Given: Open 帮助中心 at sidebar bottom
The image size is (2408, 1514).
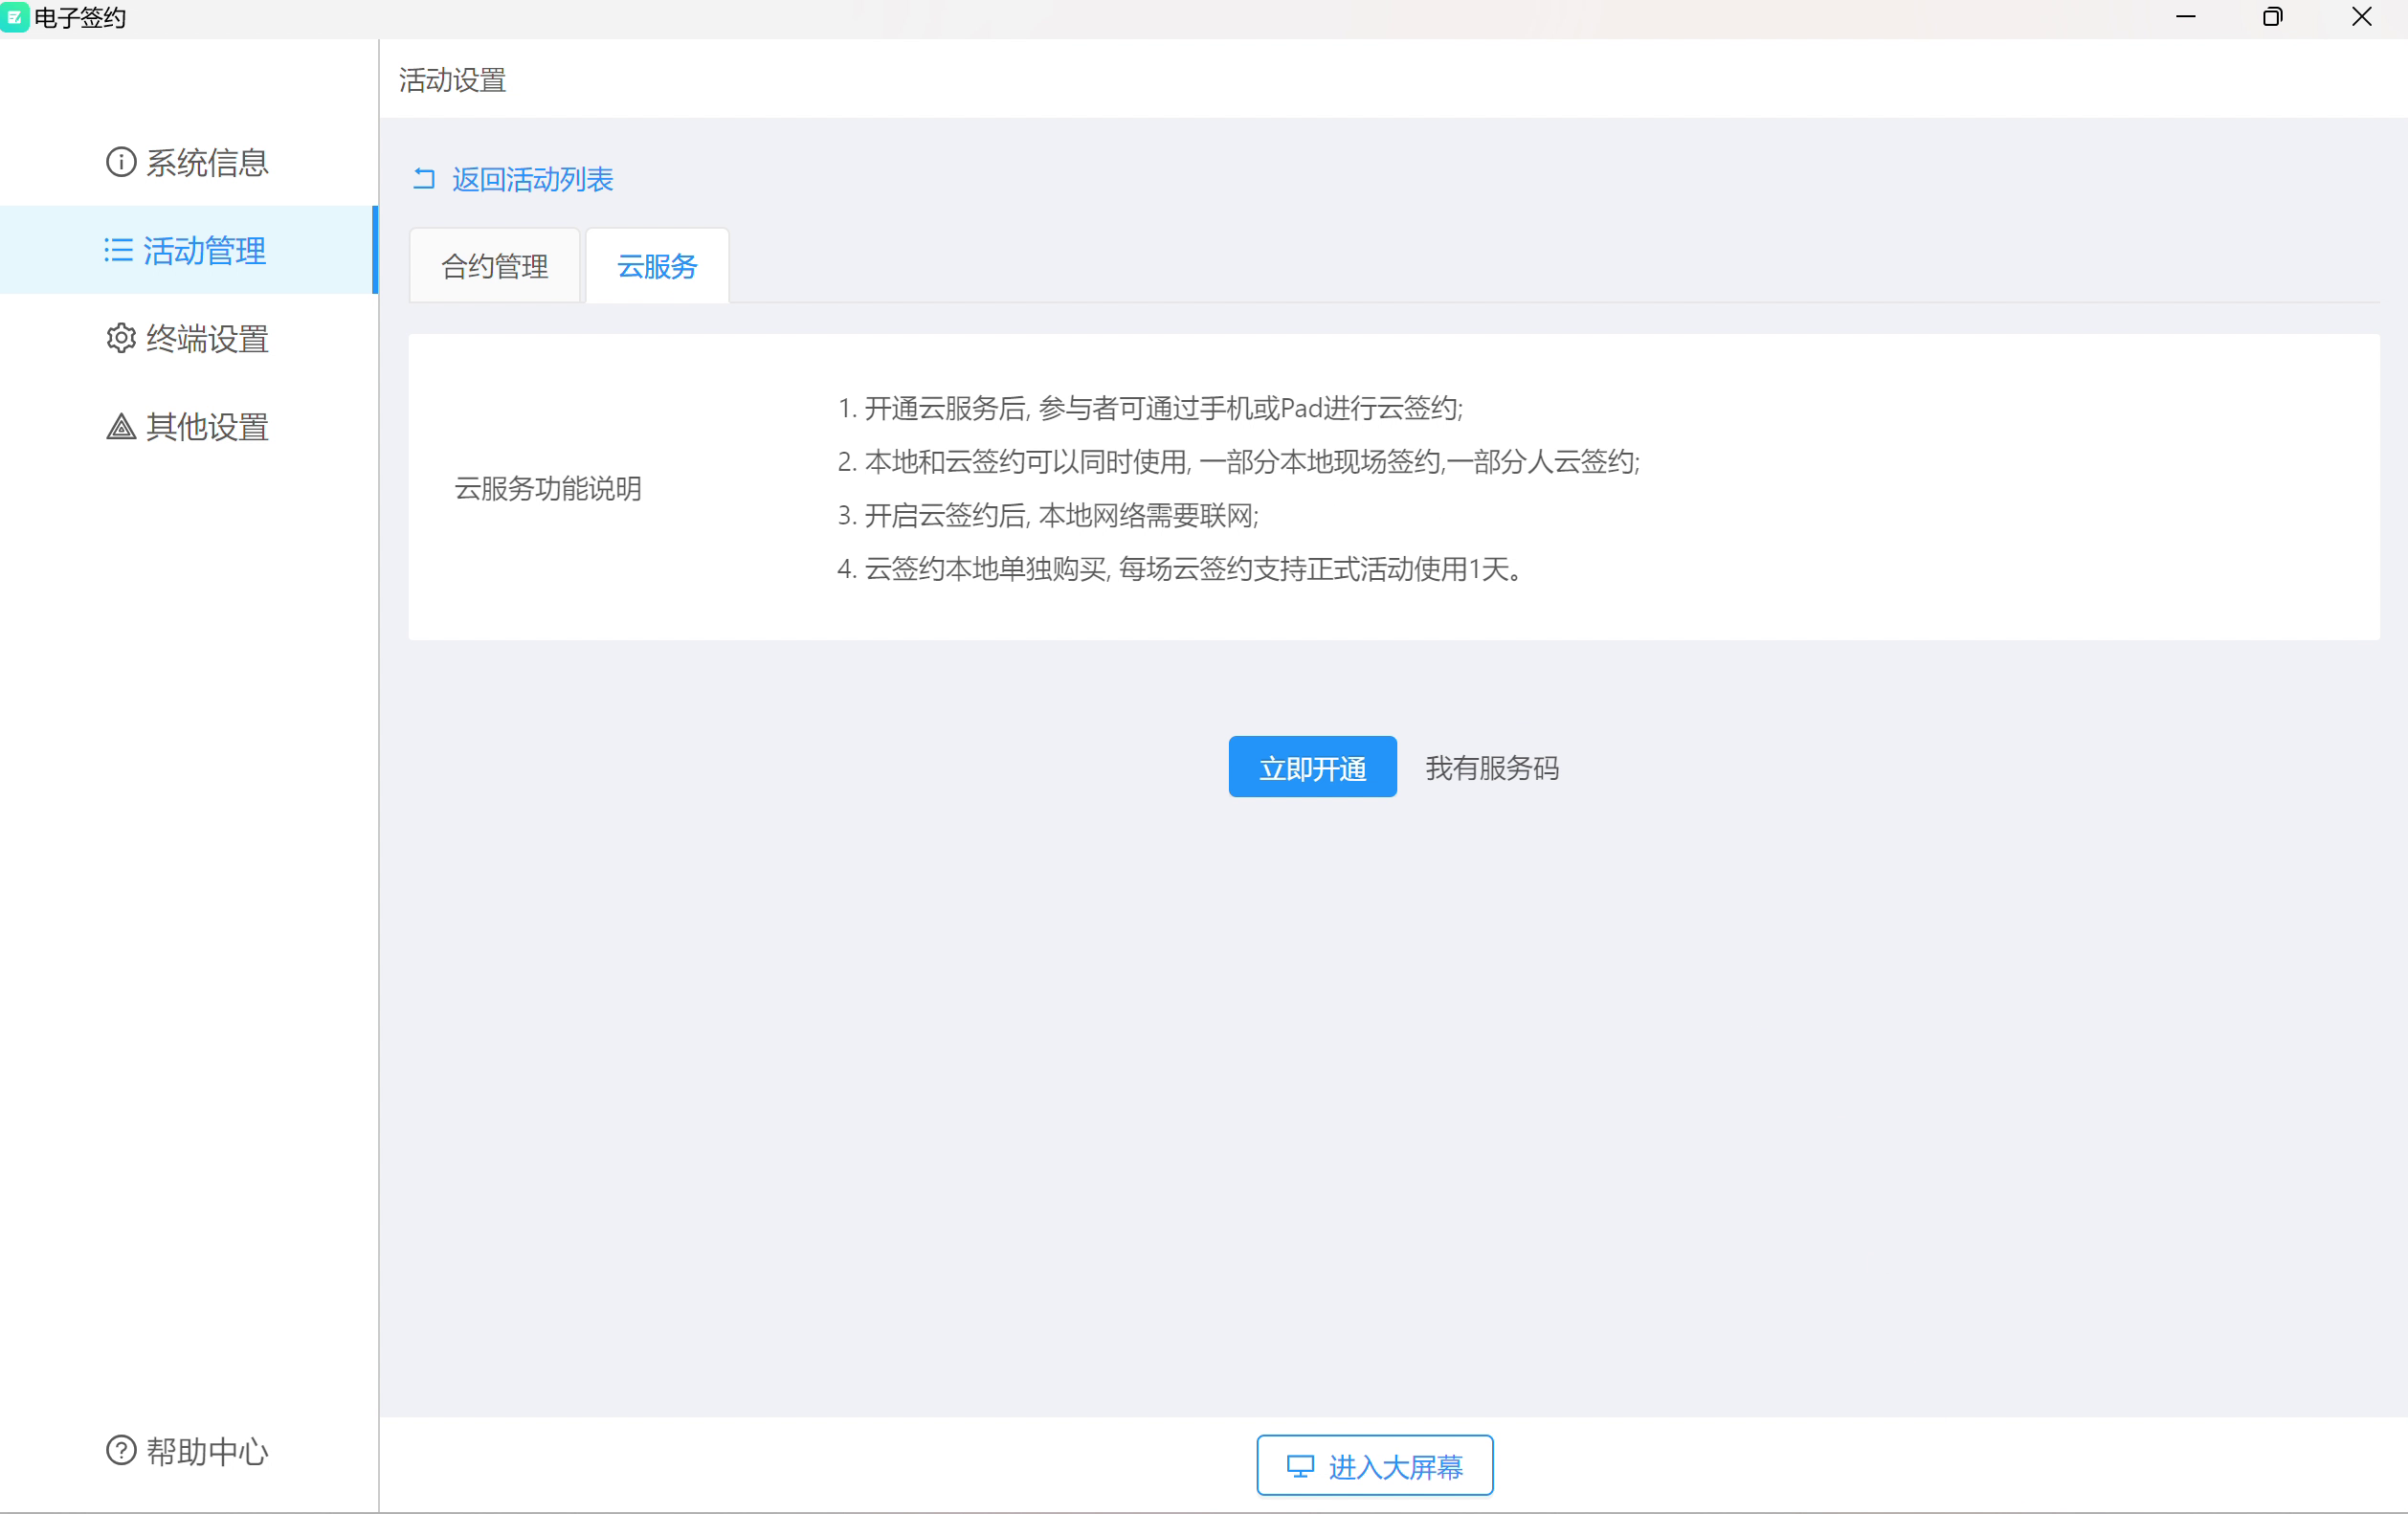Looking at the screenshot, I should [207, 1451].
